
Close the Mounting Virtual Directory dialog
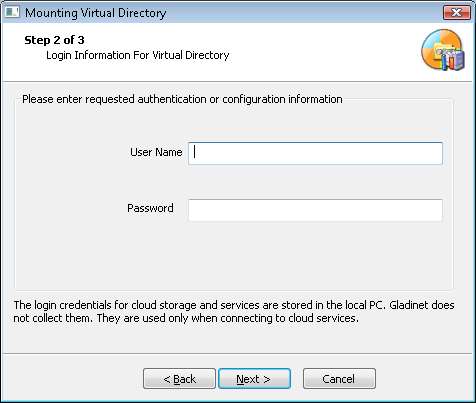click(x=456, y=13)
